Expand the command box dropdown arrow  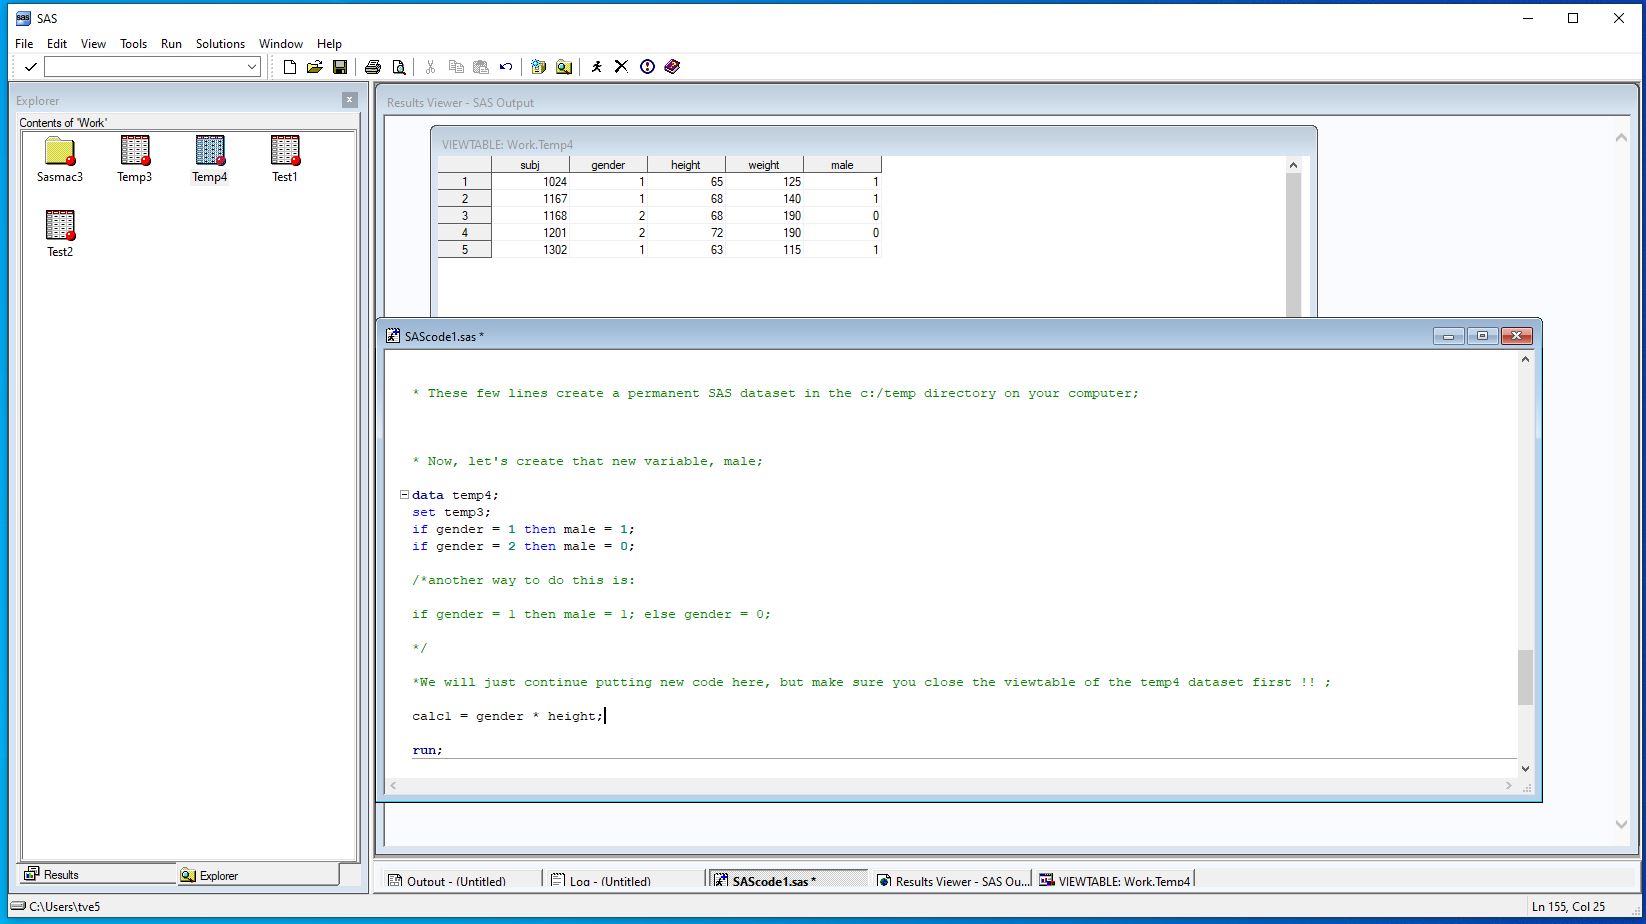pos(252,67)
